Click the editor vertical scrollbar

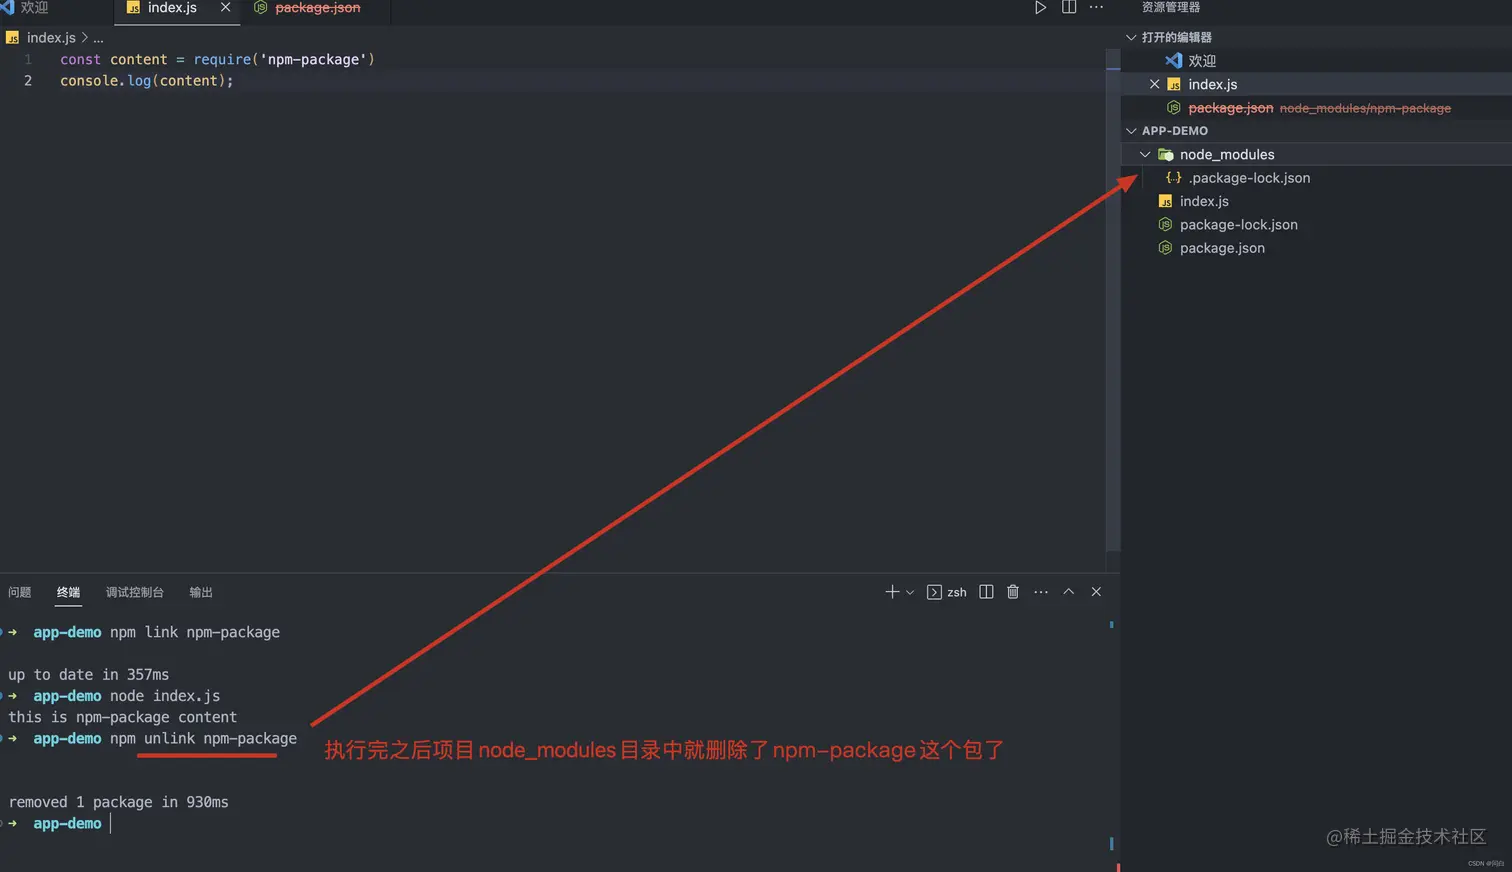click(x=1113, y=300)
